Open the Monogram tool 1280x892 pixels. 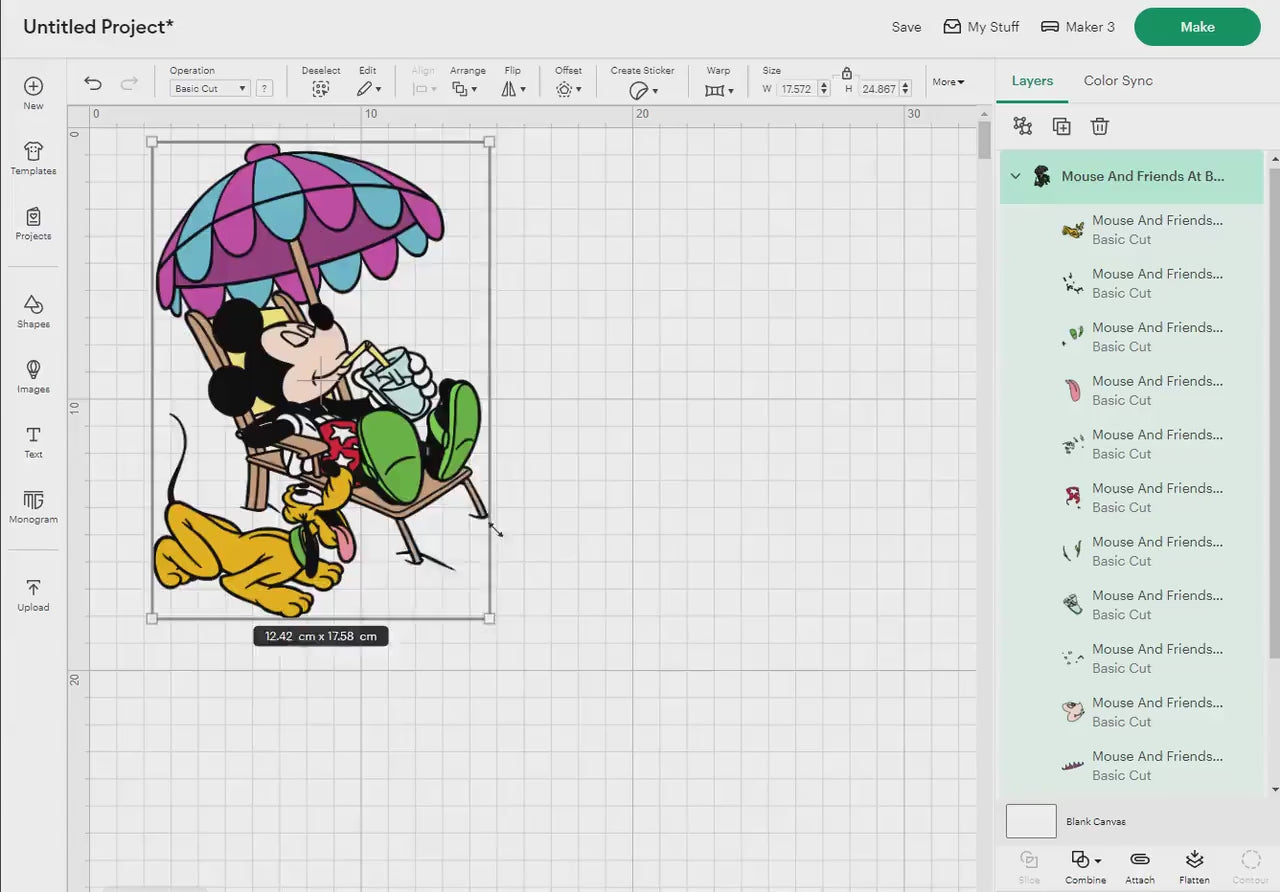33,507
